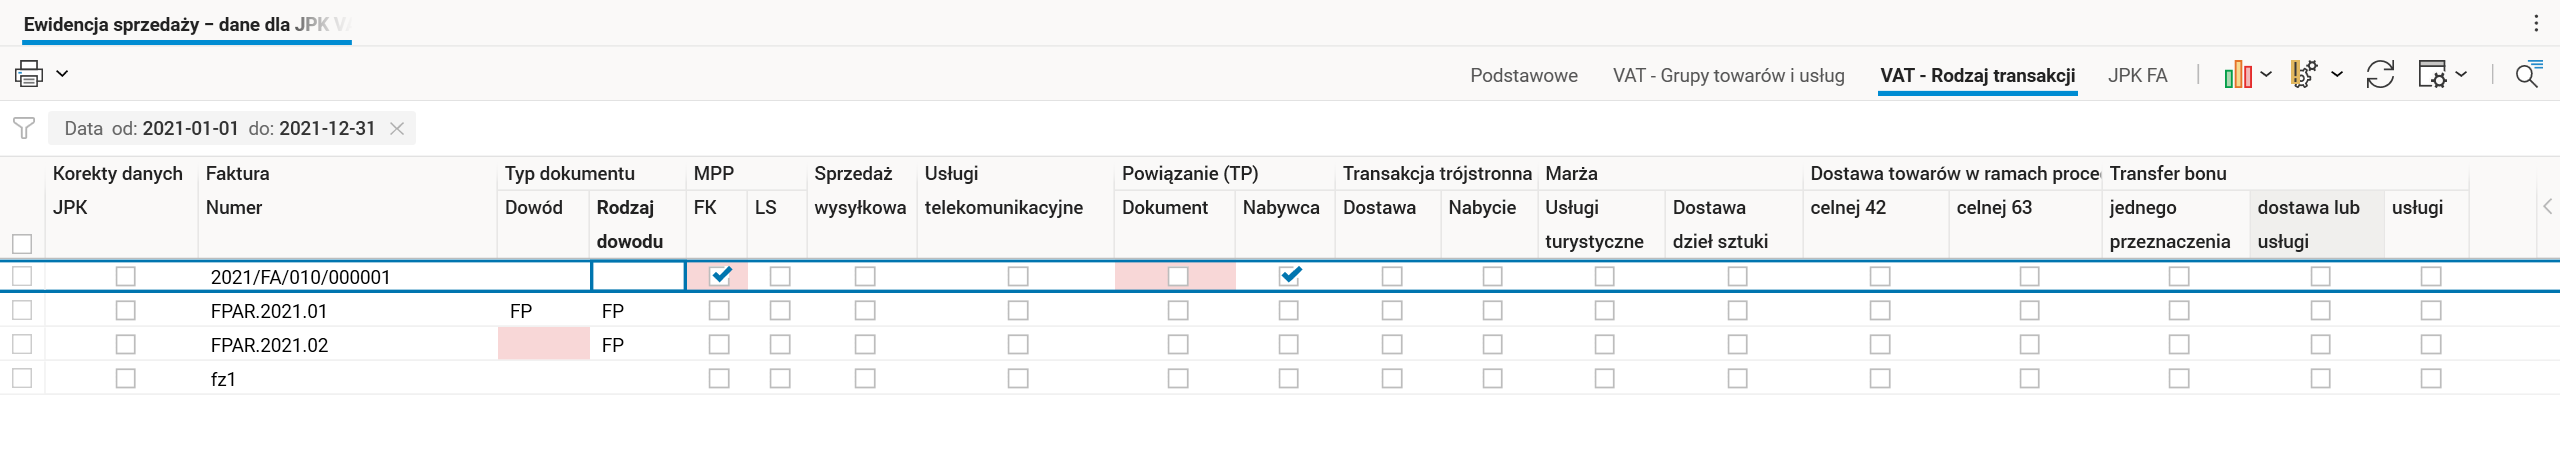Switch to the Podstawowe tab

coord(1523,76)
